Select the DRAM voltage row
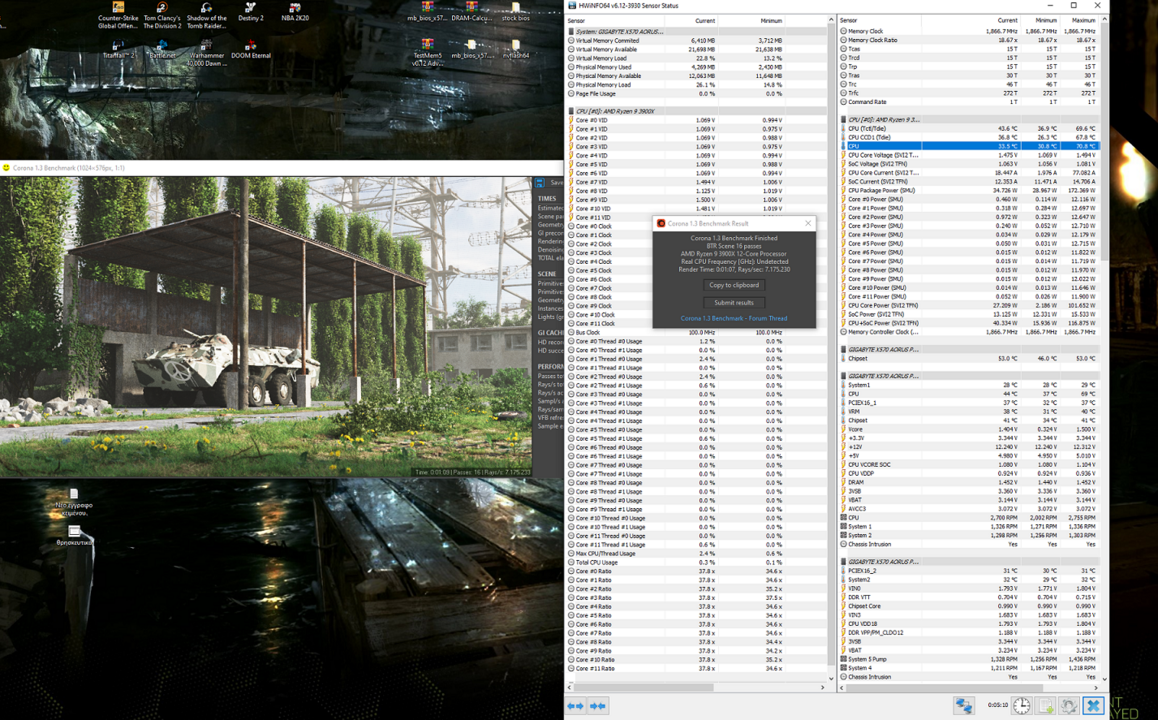This screenshot has height=720, width=1158. tap(970, 482)
